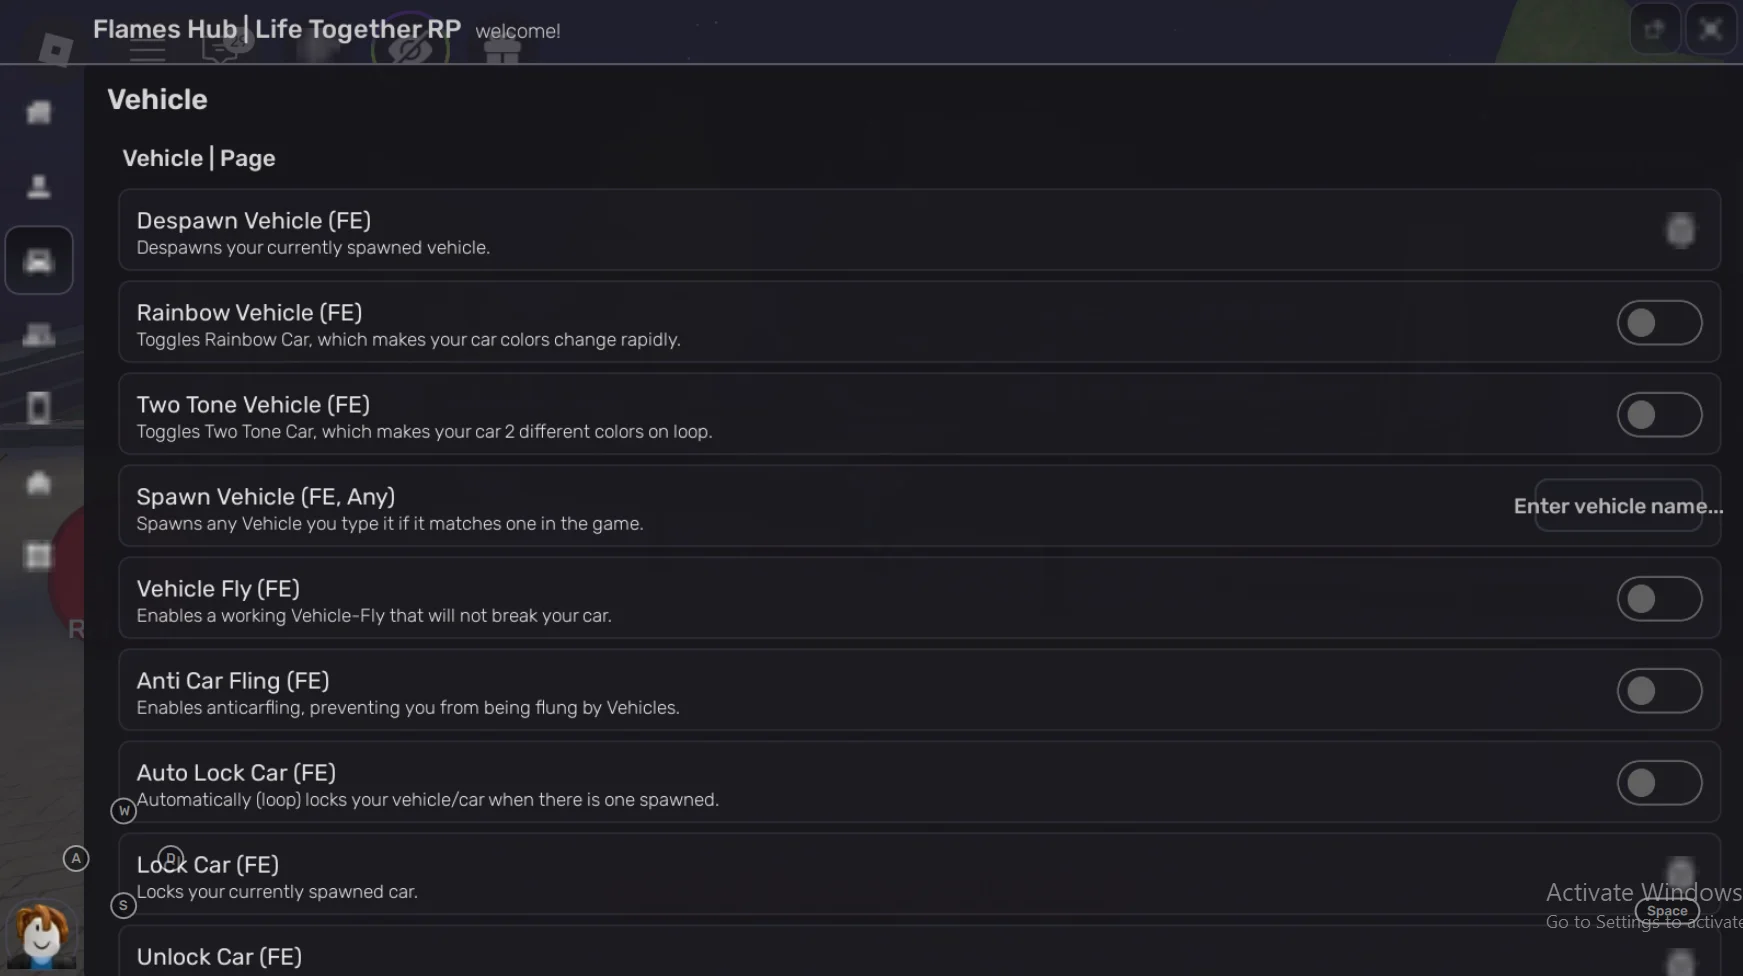Click the Roblox logo menu icon

pyautogui.click(x=55, y=48)
